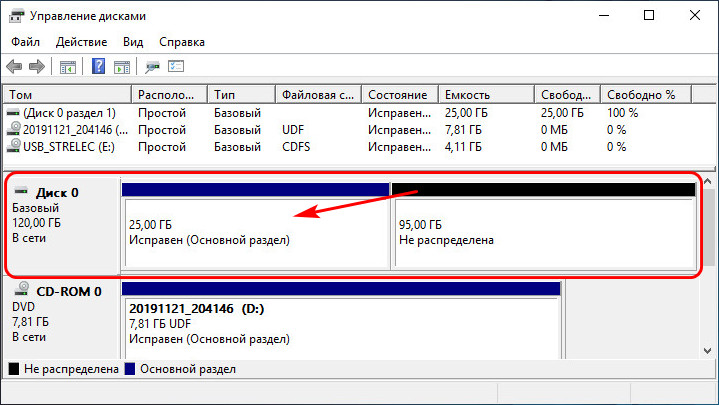The image size is (719, 405).
Task: Click the Back arrow toolbar icon
Action: (x=14, y=67)
